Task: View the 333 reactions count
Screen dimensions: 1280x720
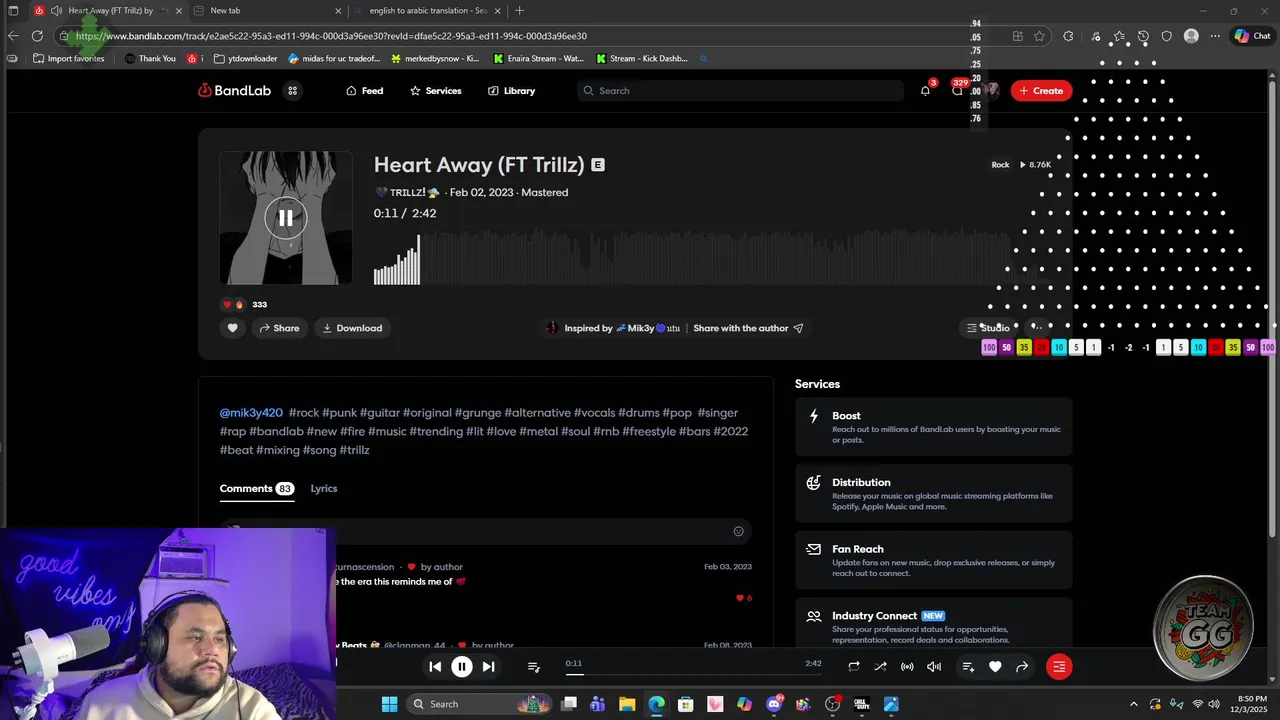Action: click(259, 304)
